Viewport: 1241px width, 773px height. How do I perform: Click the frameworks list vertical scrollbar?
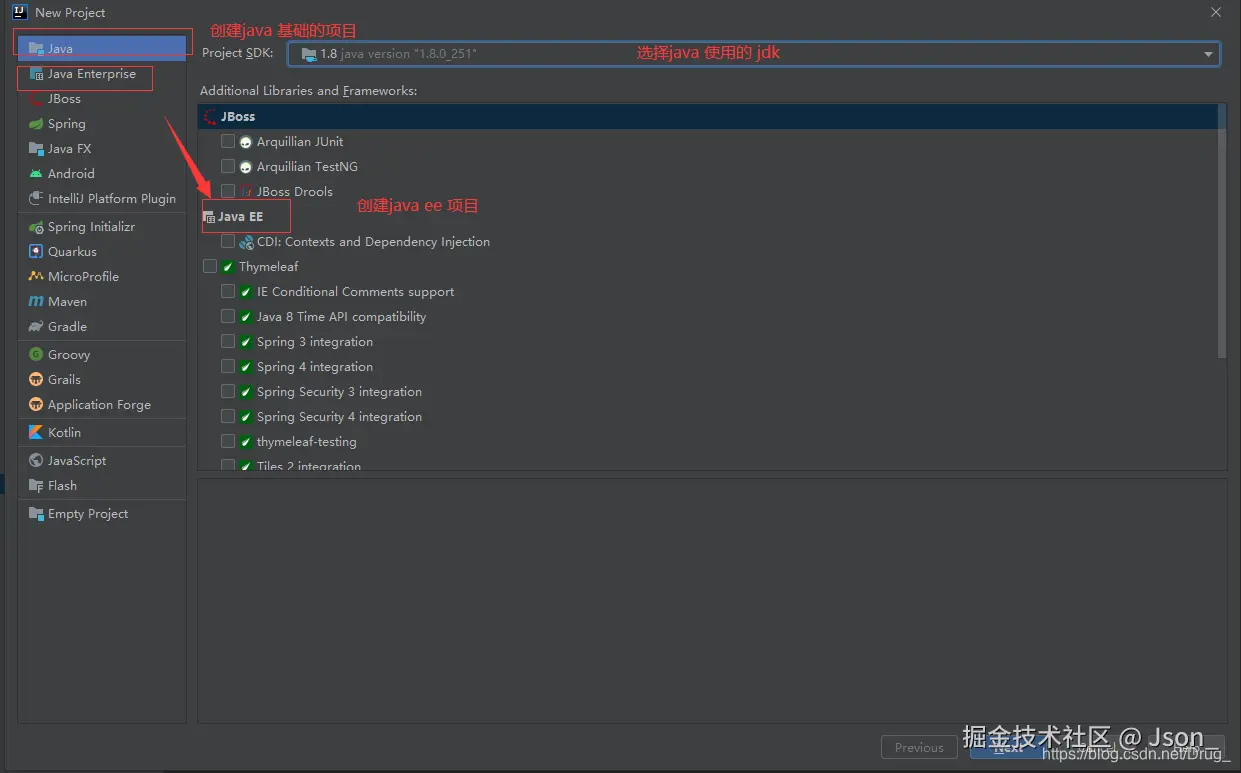coord(1222,232)
